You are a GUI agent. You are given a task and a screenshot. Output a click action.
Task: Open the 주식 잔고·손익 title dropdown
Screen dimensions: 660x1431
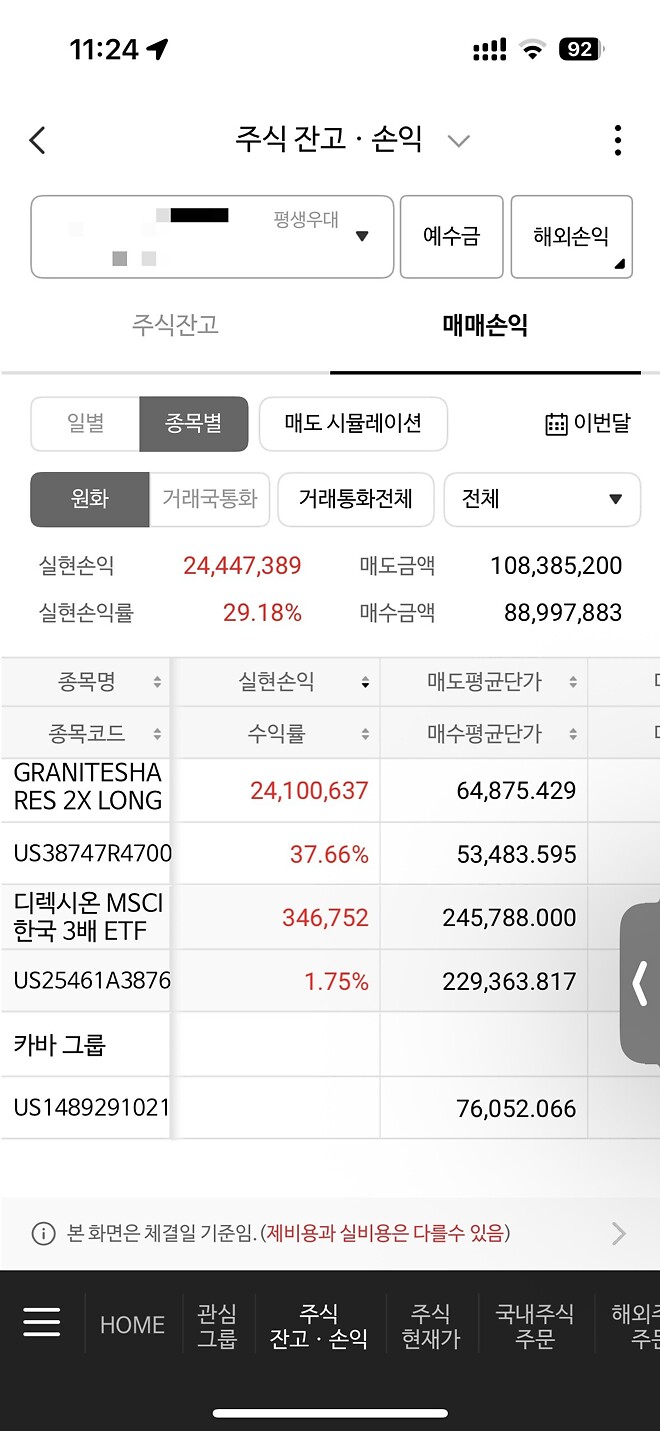pos(458,140)
